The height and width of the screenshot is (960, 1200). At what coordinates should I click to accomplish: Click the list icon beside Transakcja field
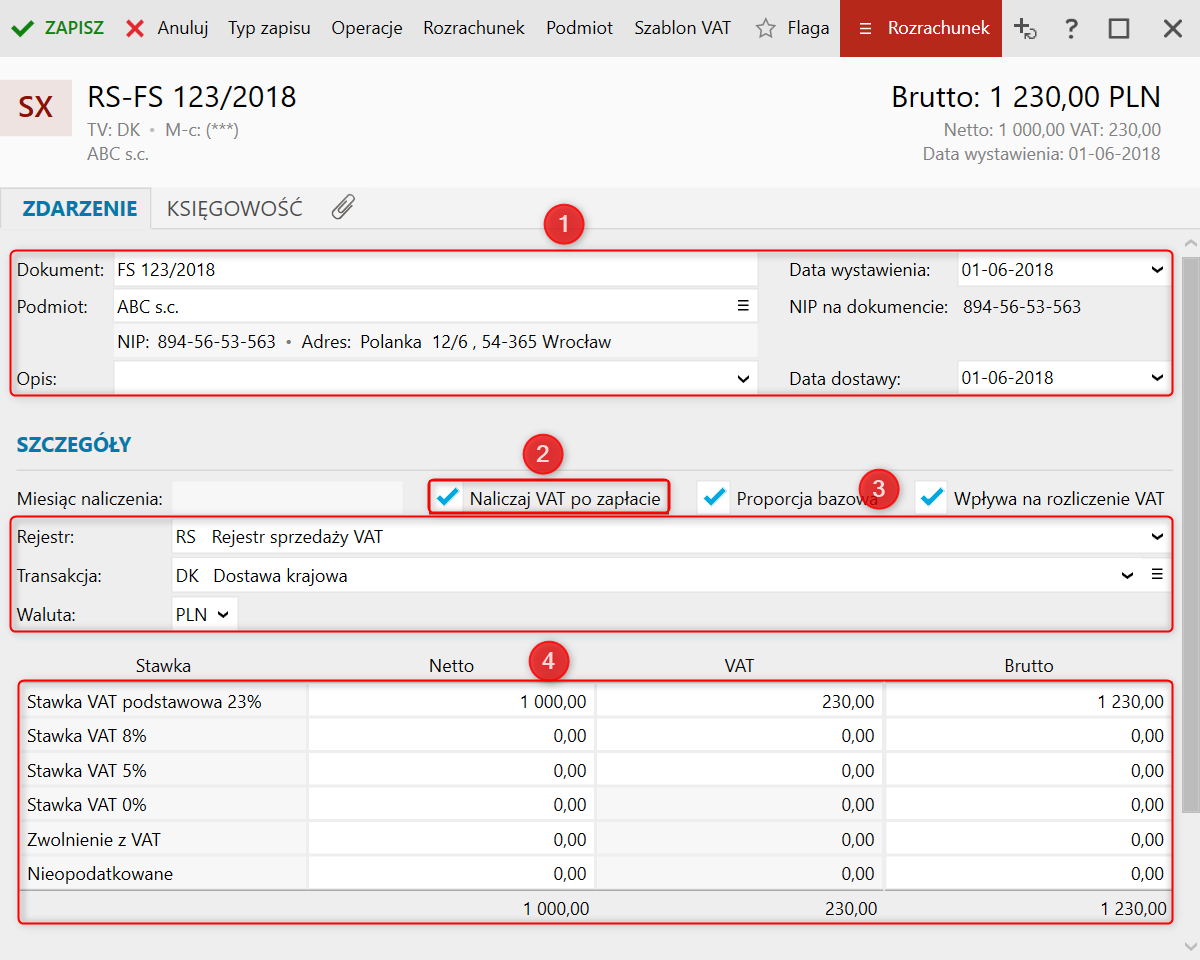click(1157, 574)
